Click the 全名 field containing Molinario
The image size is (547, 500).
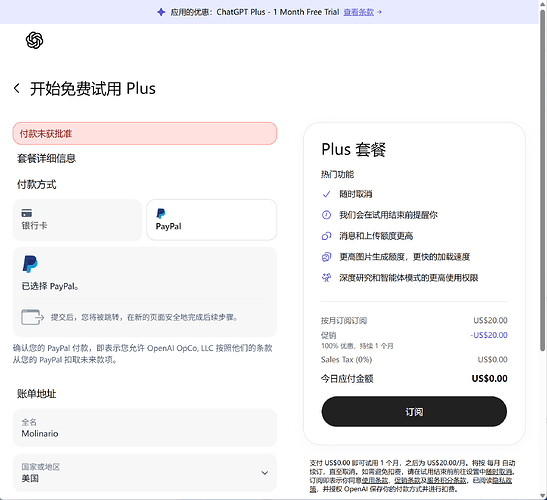[145, 428]
